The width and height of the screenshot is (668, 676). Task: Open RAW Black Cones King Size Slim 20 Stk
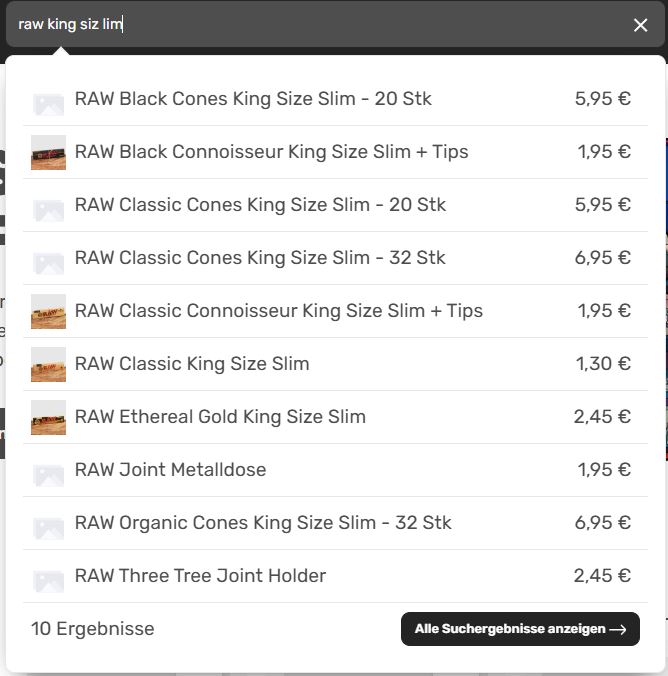[x=253, y=99]
